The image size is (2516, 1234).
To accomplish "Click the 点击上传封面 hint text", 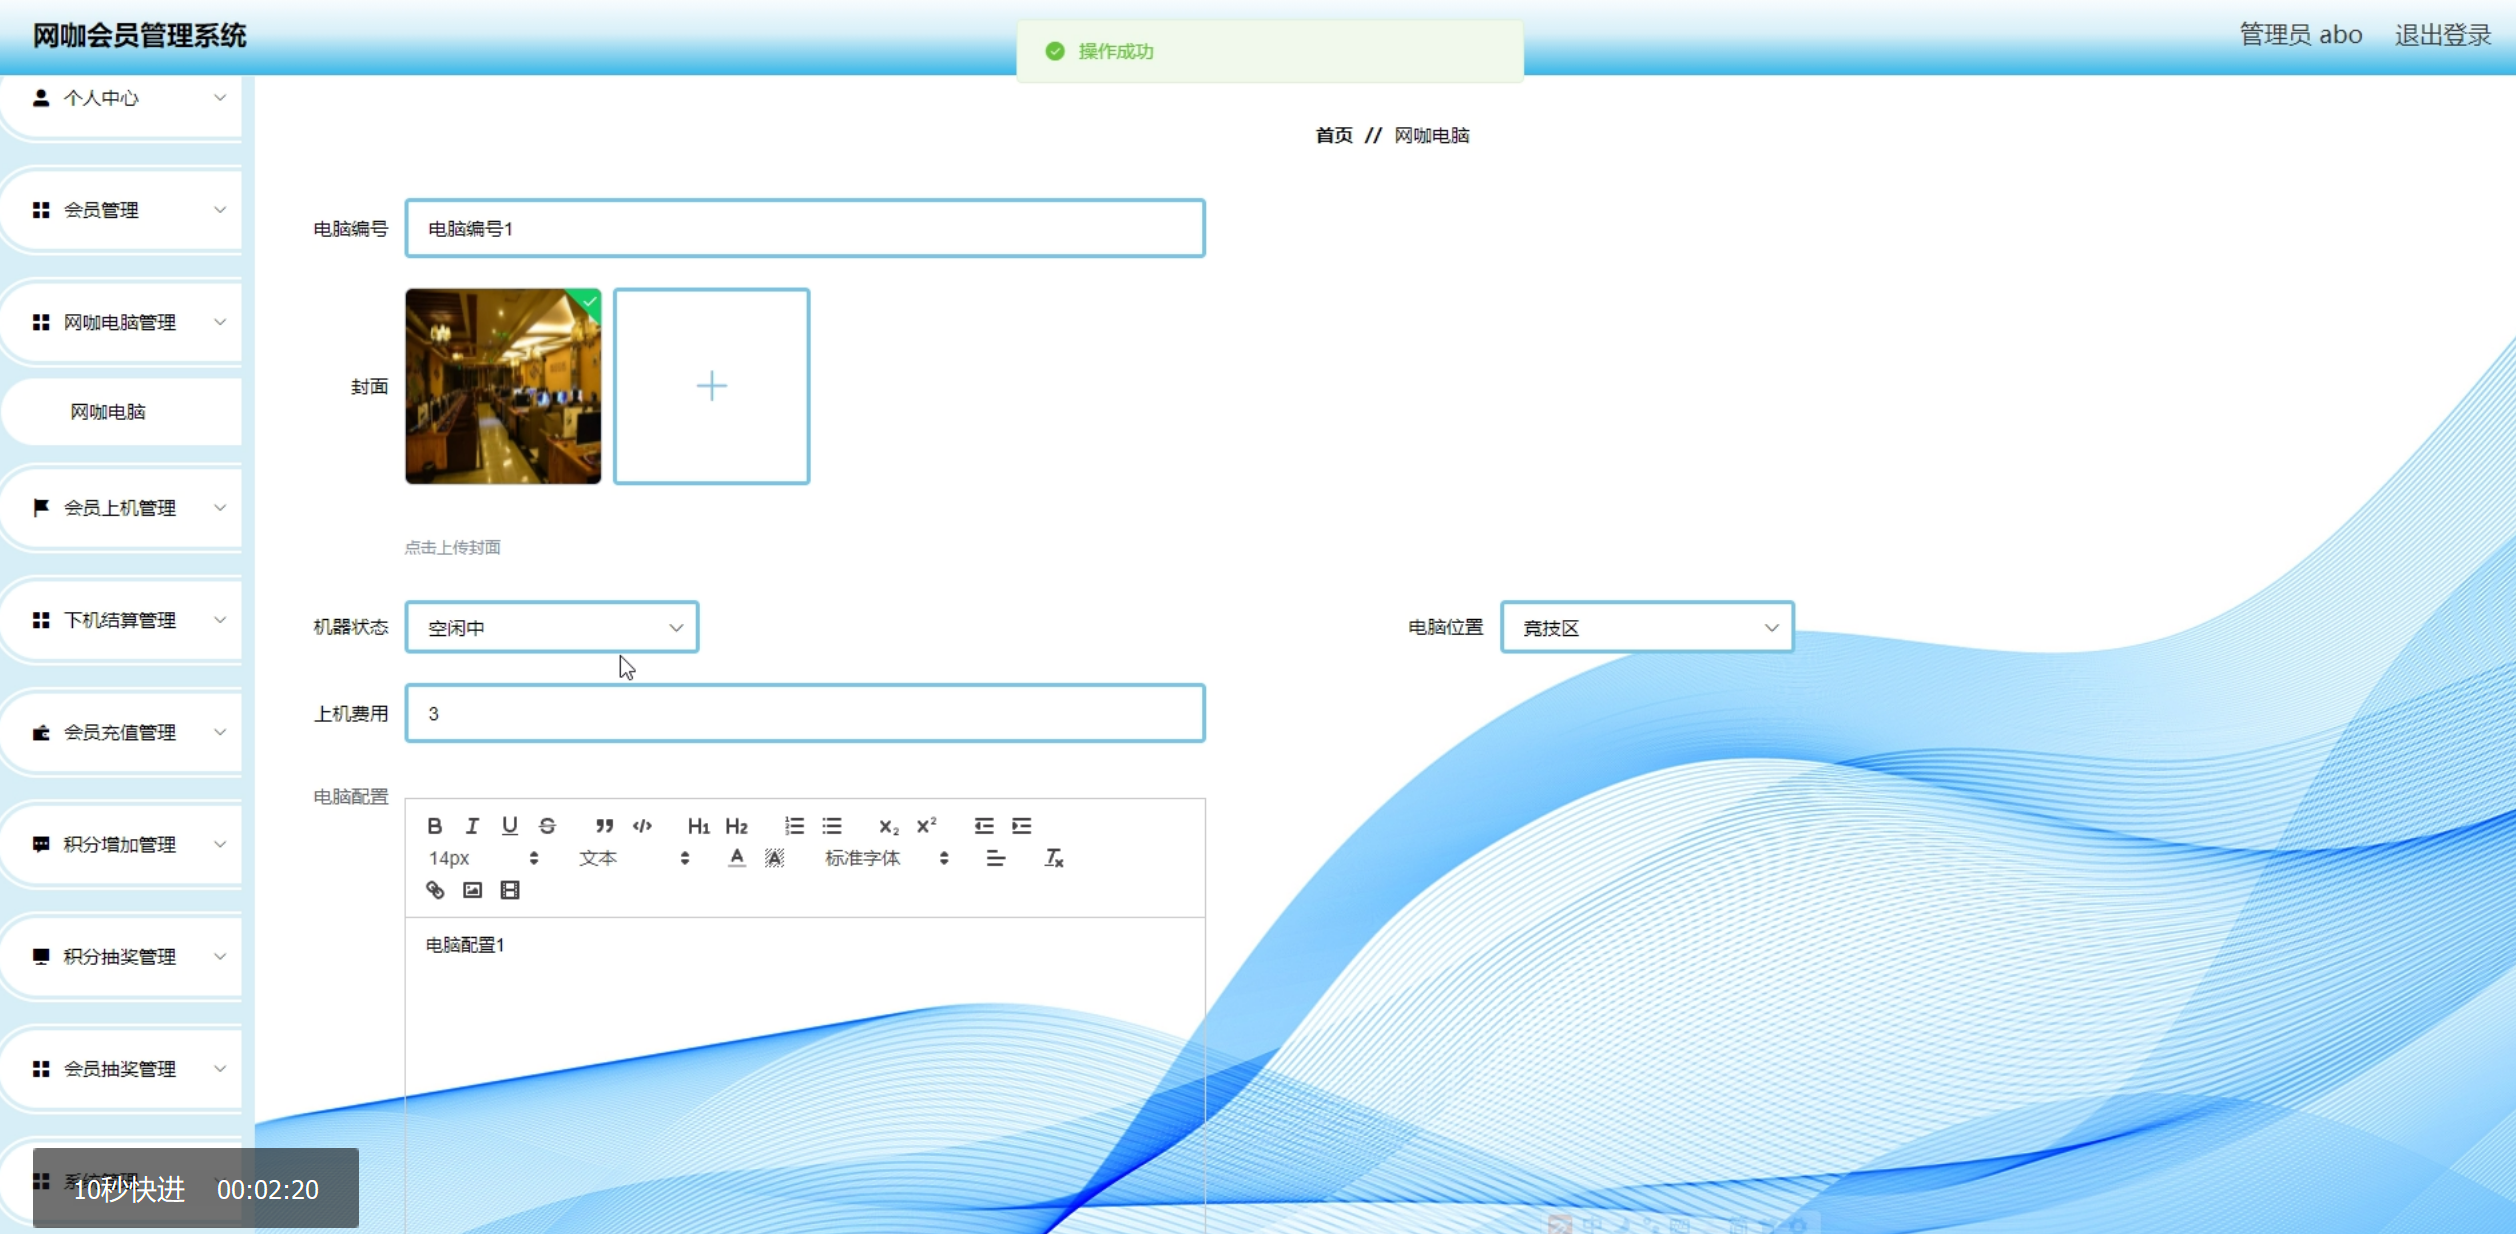I will pos(453,547).
